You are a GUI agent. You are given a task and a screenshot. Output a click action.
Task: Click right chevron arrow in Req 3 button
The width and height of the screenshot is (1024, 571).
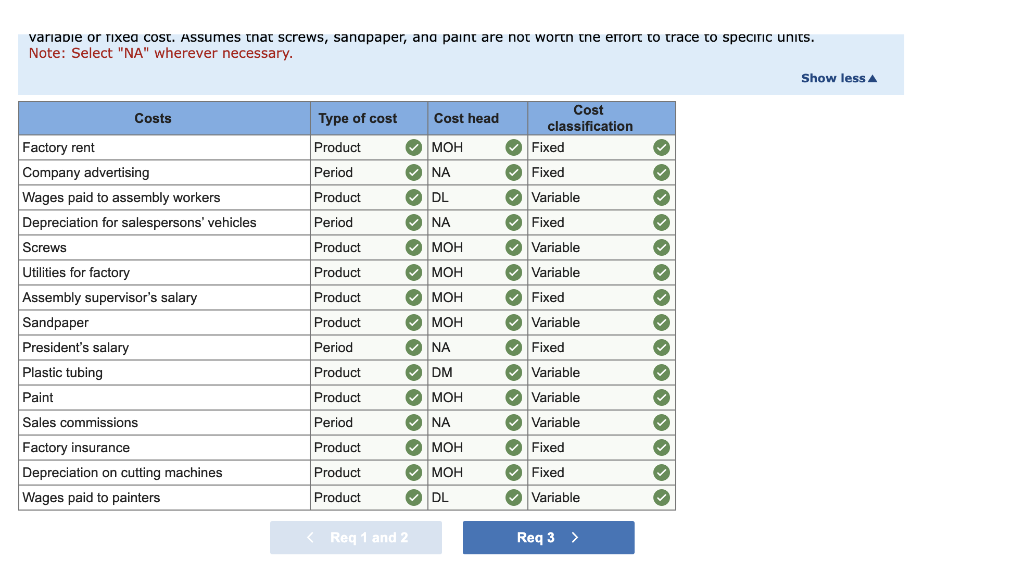tap(575, 538)
